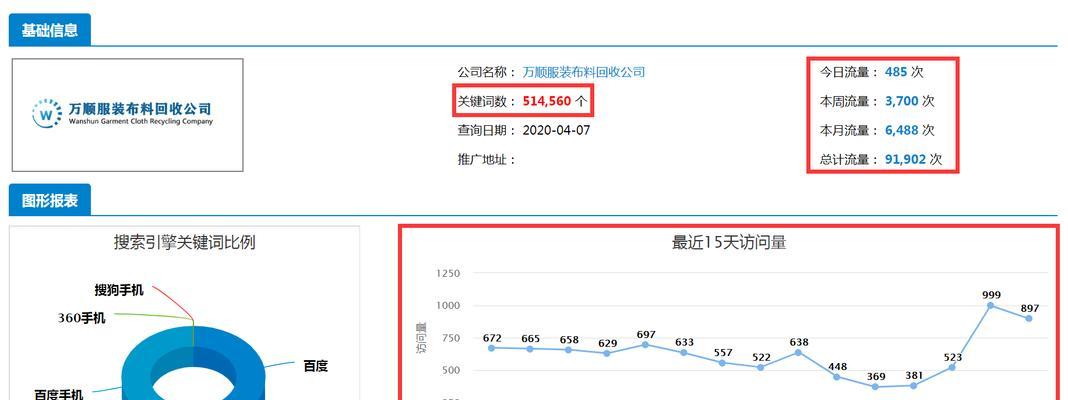The height and width of the screenshot is (400, 1068).
Task: Click the 381 data point on line chart
Action: coord(913,386)
